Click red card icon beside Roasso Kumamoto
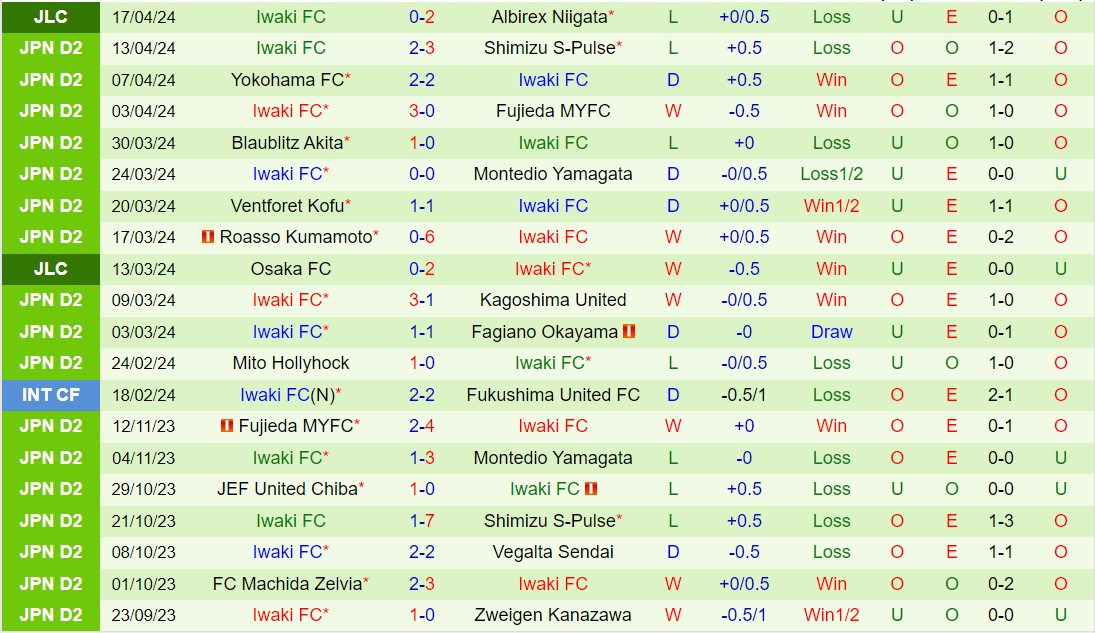The width and height of the screenshot is (1095, 633). pyautogui.click(x=208, y=237)
